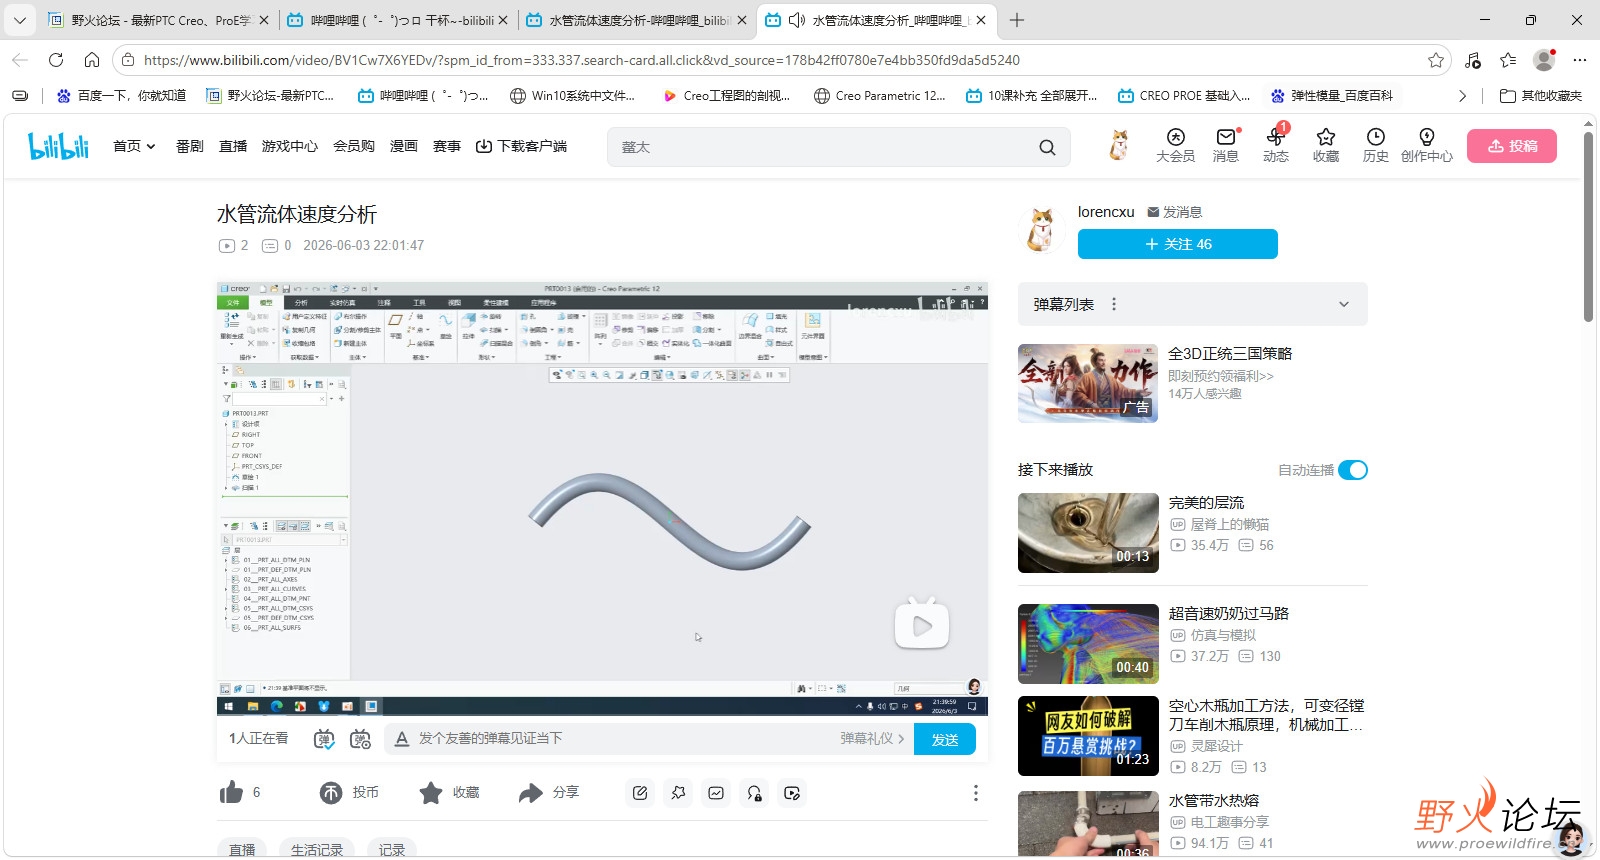Open 游戏中心 navigation item
Image resolution: width=1600 pixels, height=860 pixels.
290,146
